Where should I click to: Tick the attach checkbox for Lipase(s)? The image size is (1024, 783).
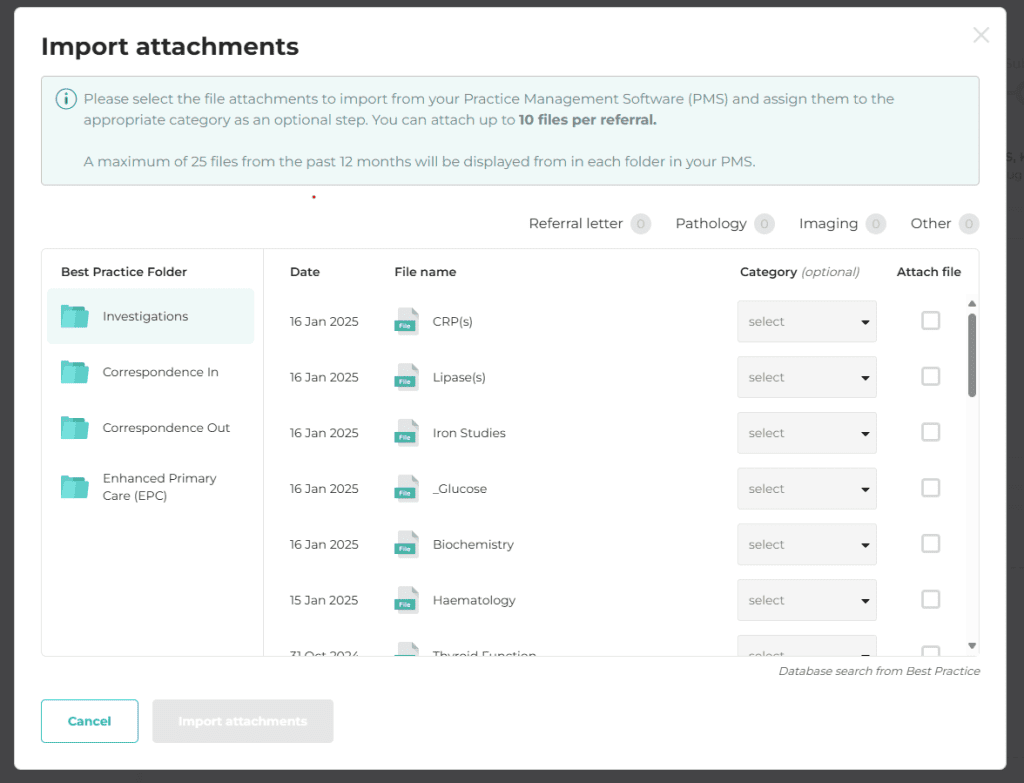click(x=930, y=377)
